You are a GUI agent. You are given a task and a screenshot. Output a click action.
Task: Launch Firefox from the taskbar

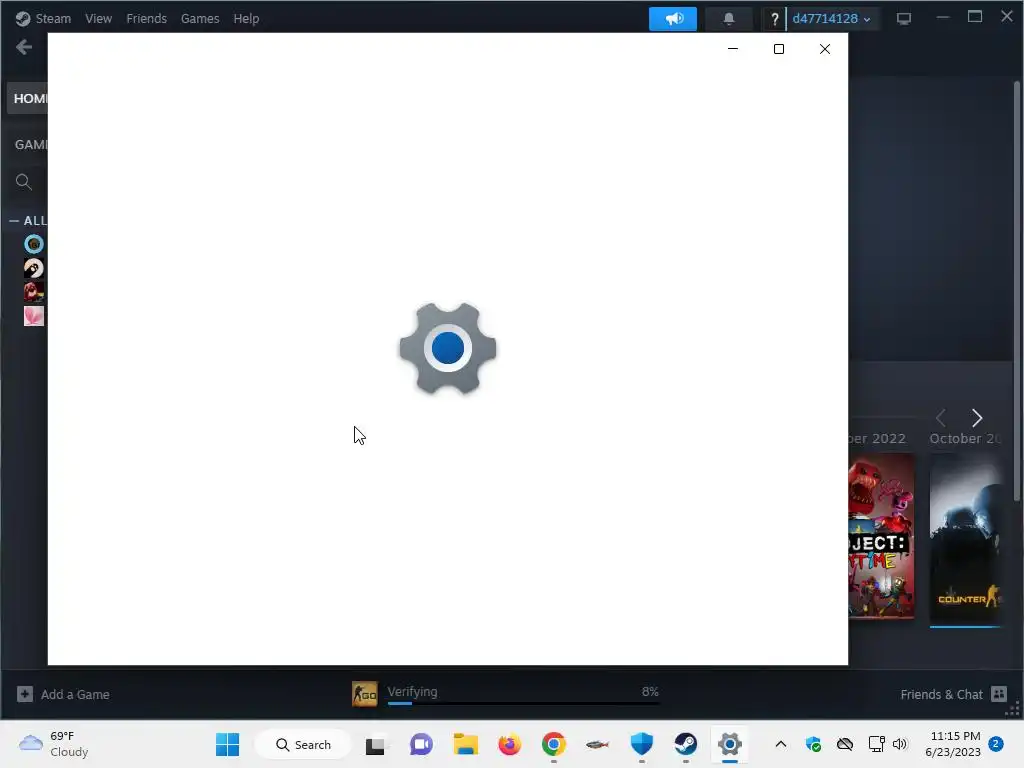pyautogui.click(x=509, y=744)
